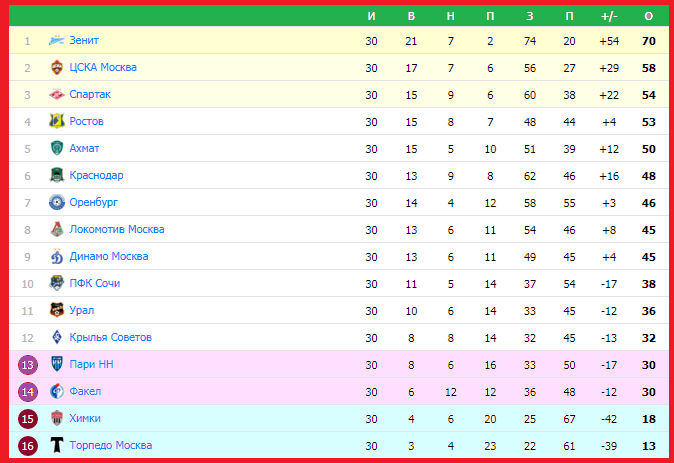The image size is (674, 463).
Task: Click the Khimki club crest icon
Action: click(57, 418)
